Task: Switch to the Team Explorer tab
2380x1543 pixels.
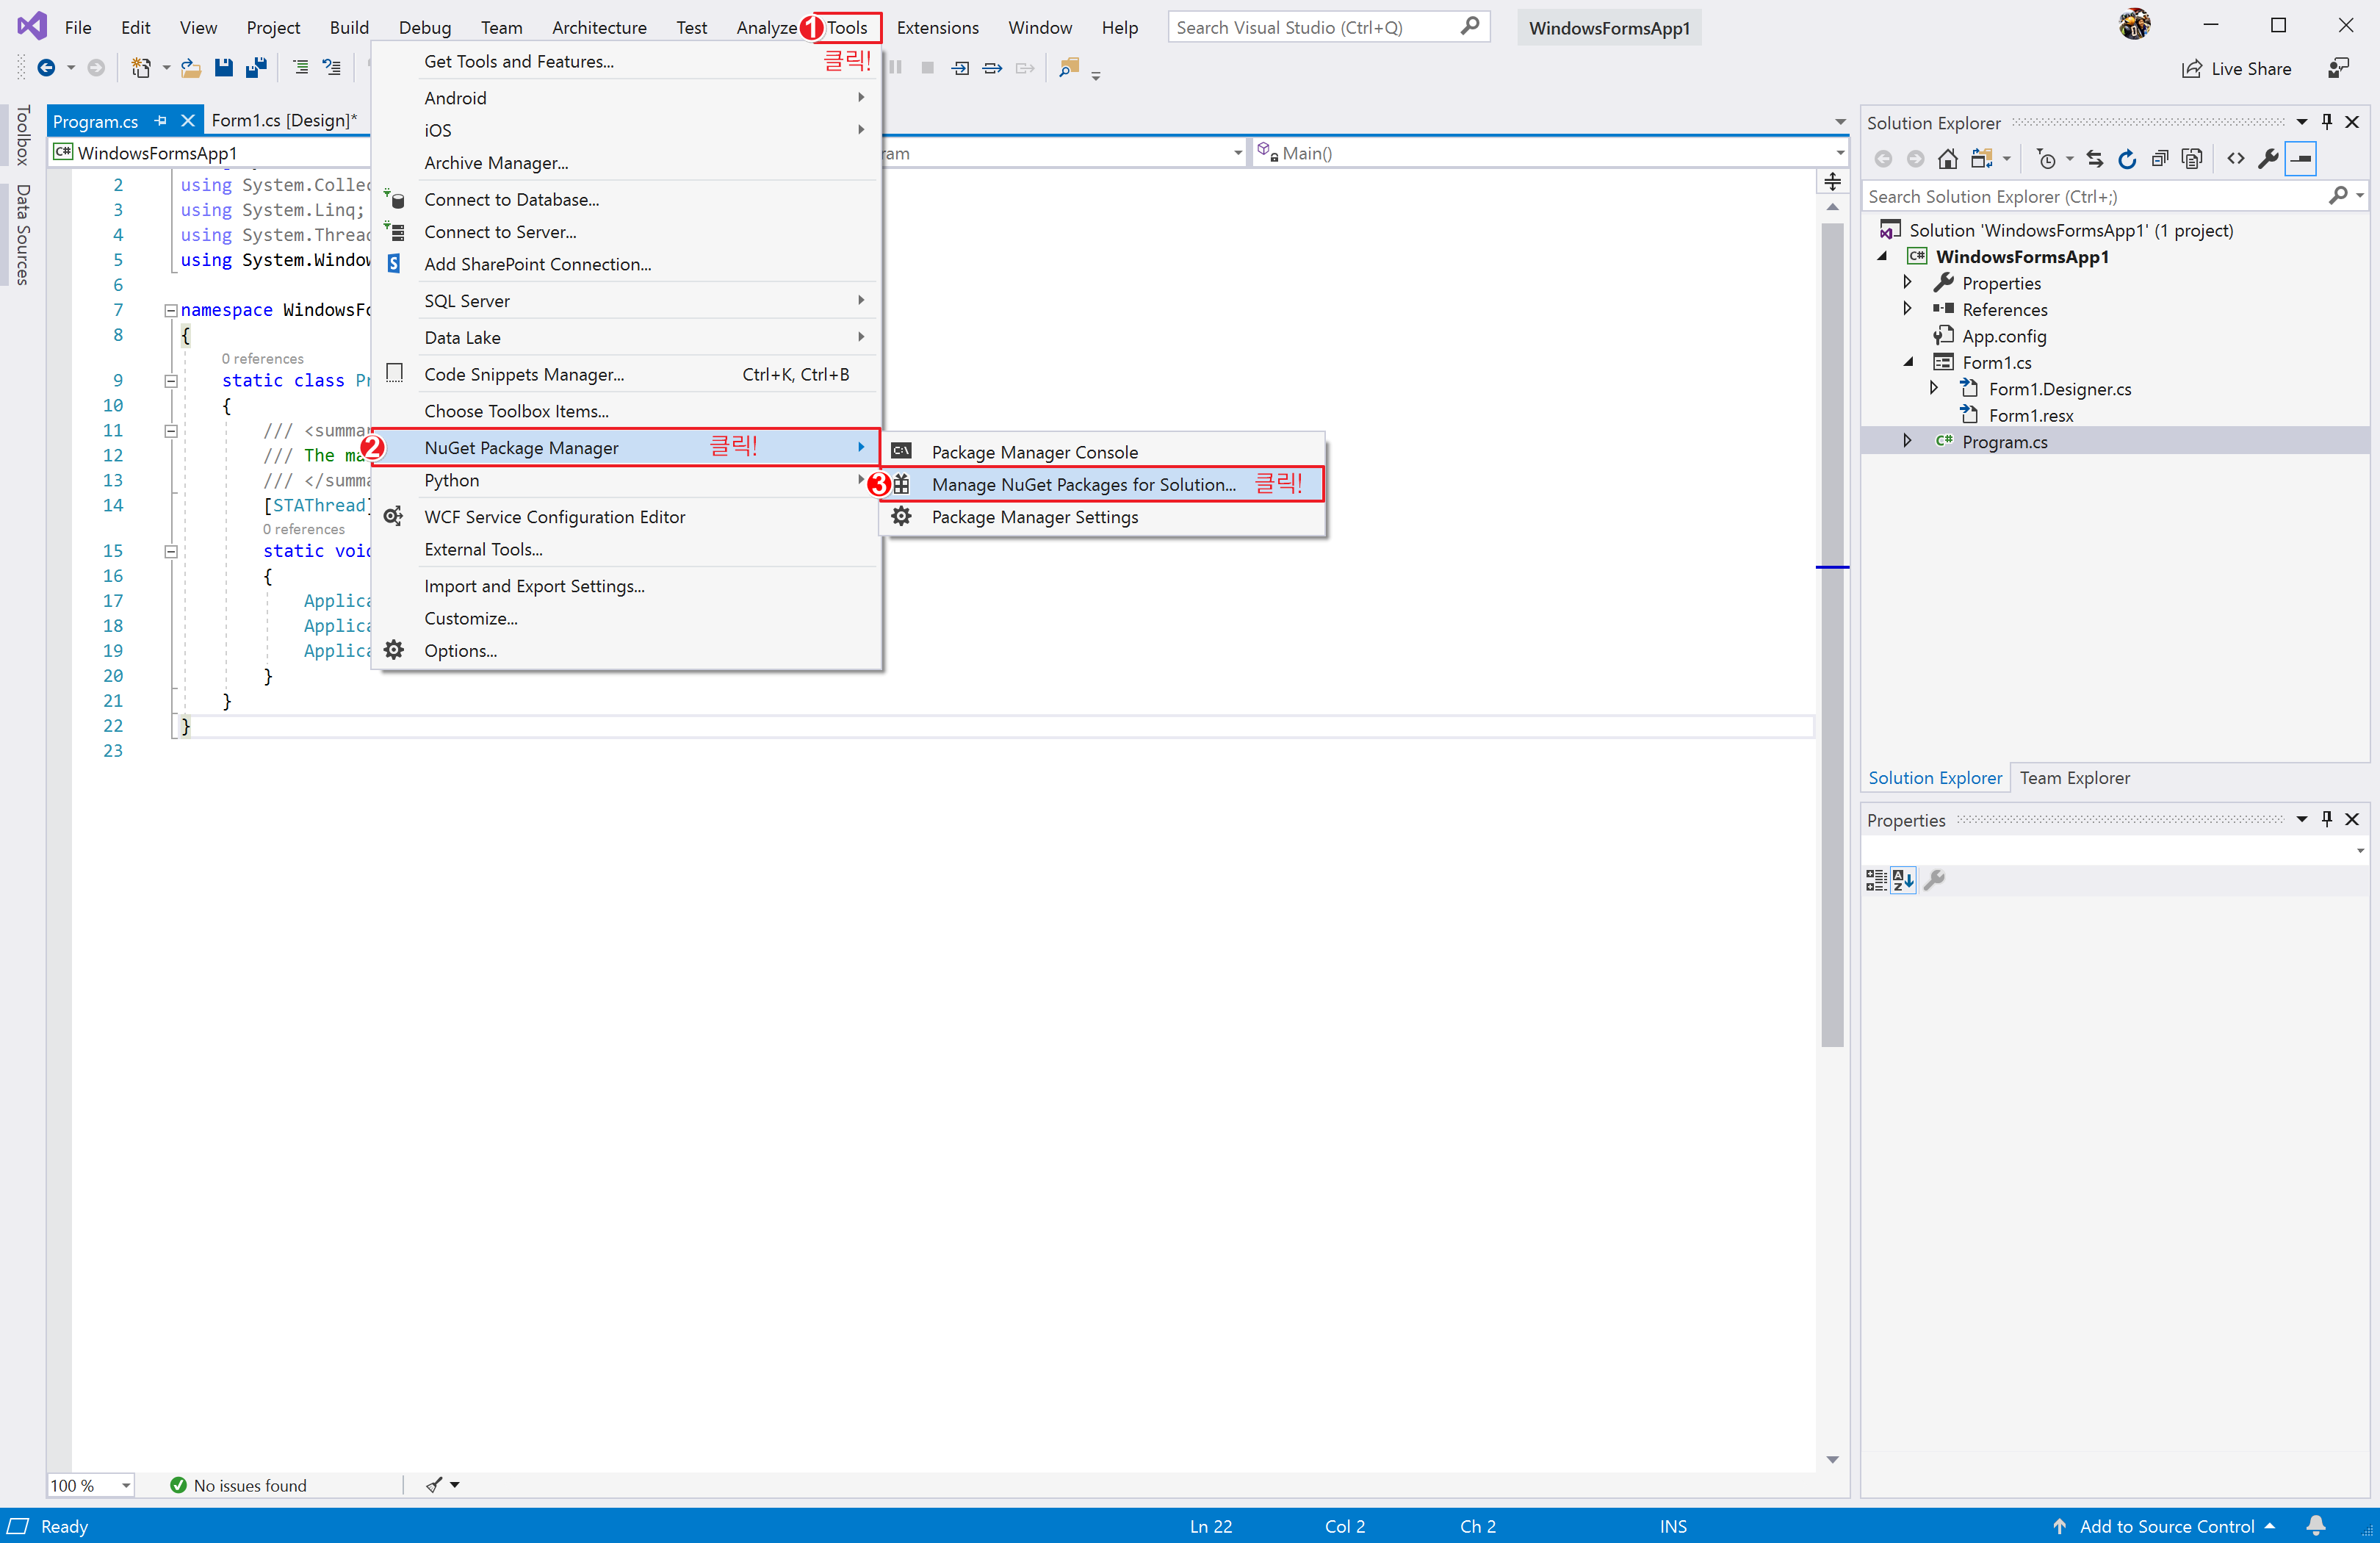Action: [2074, 777]
